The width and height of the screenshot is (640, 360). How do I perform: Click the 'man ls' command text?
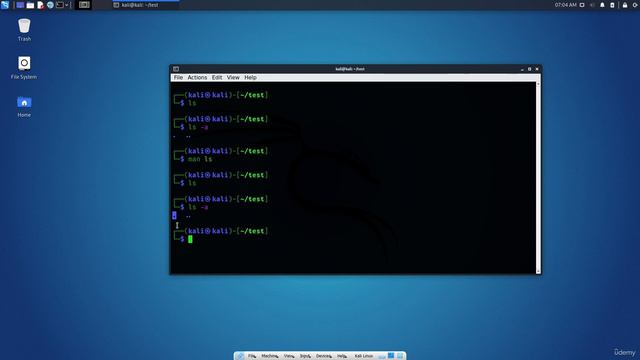point(200,159)
